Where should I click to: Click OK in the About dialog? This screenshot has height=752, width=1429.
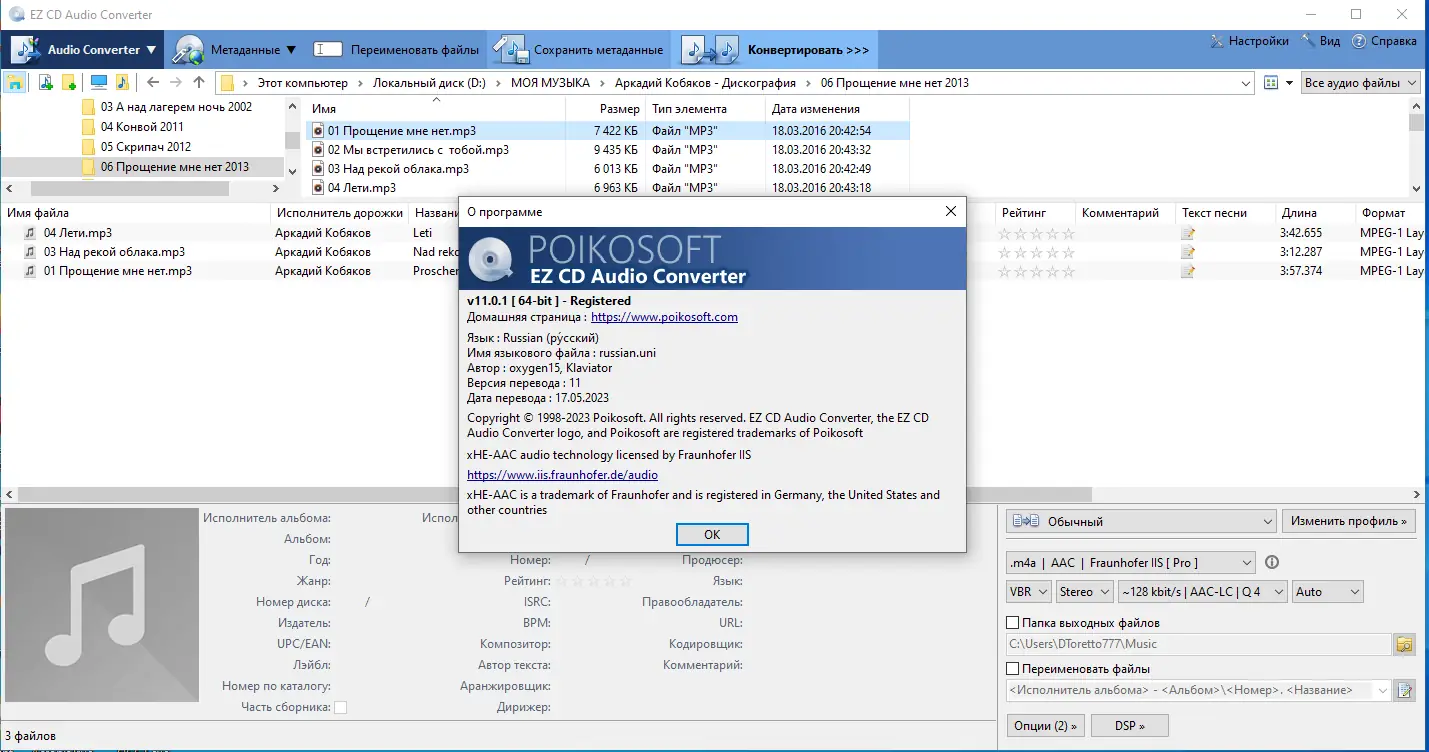tap(711, 534)
